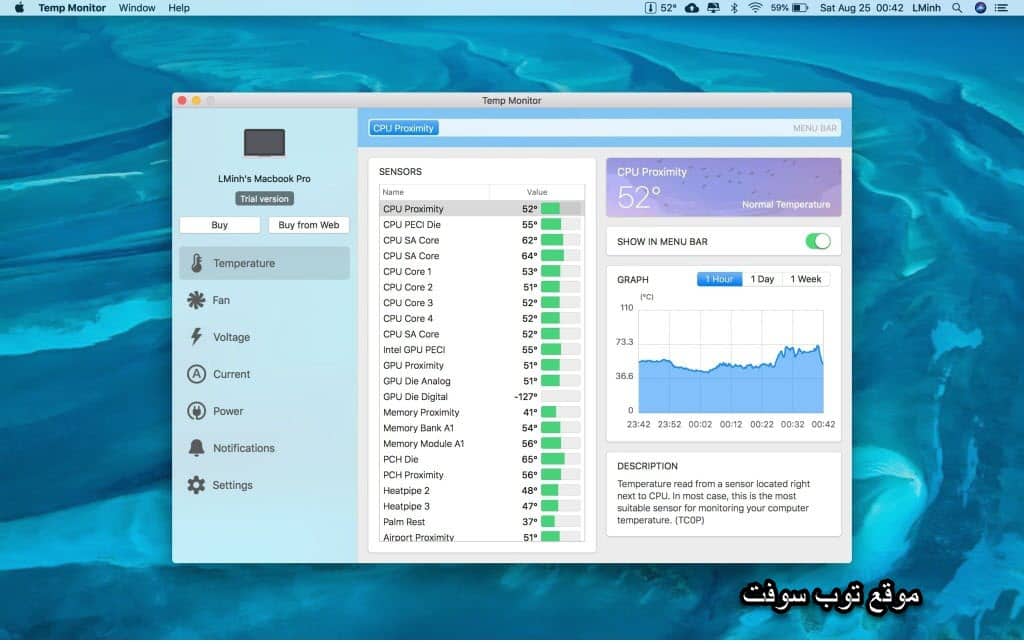This screenshot has width=1024, height=644.
Task: Open the Notifications bell icon
Action: tap(196, 447)
